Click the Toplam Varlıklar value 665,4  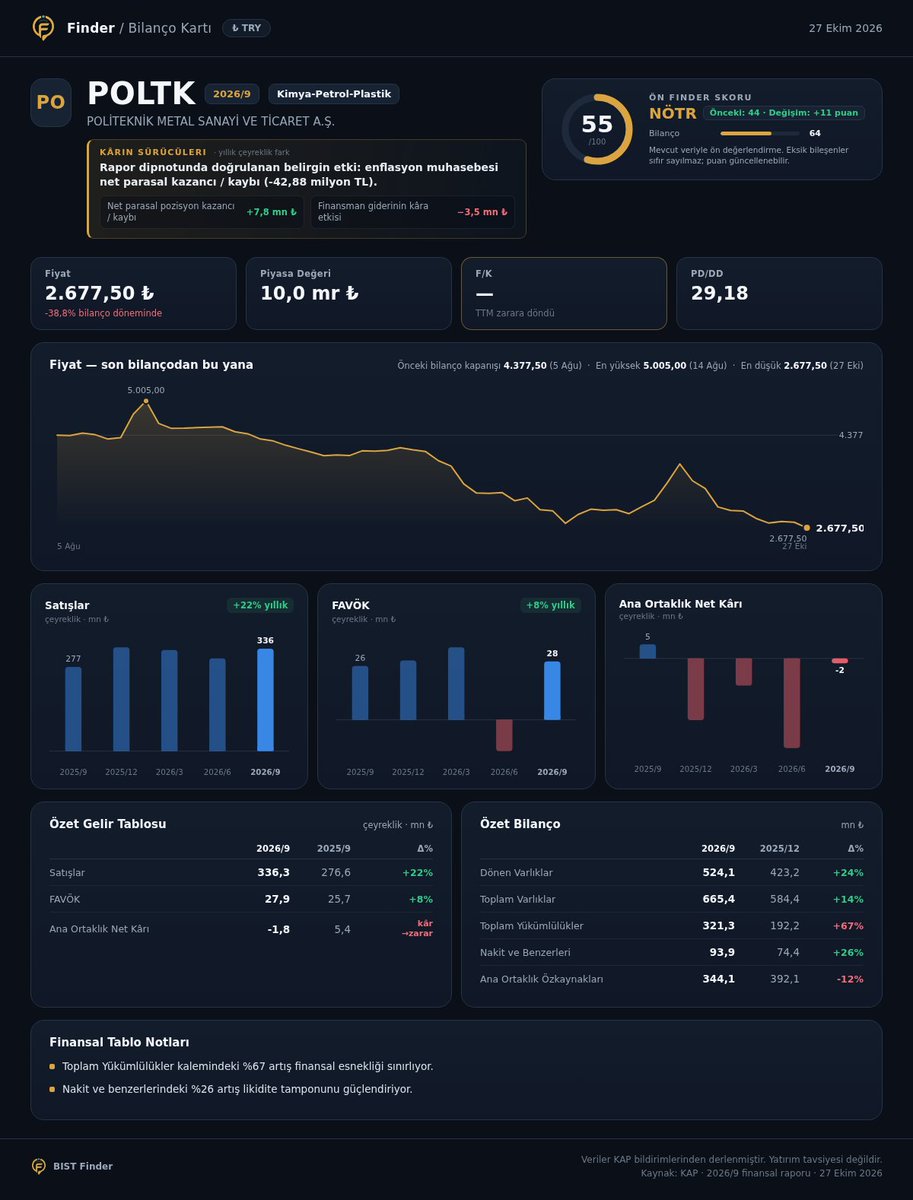718,899
